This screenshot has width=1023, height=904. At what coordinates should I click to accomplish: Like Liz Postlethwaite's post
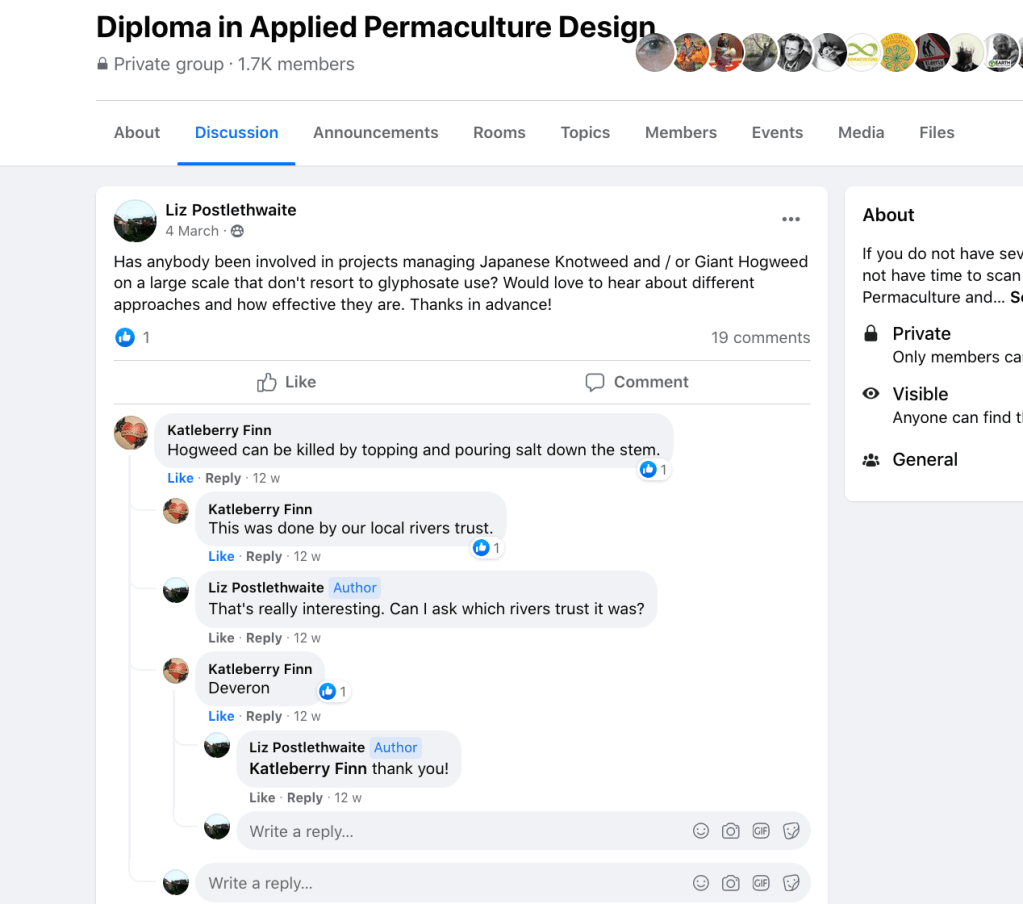pos(286,382)
